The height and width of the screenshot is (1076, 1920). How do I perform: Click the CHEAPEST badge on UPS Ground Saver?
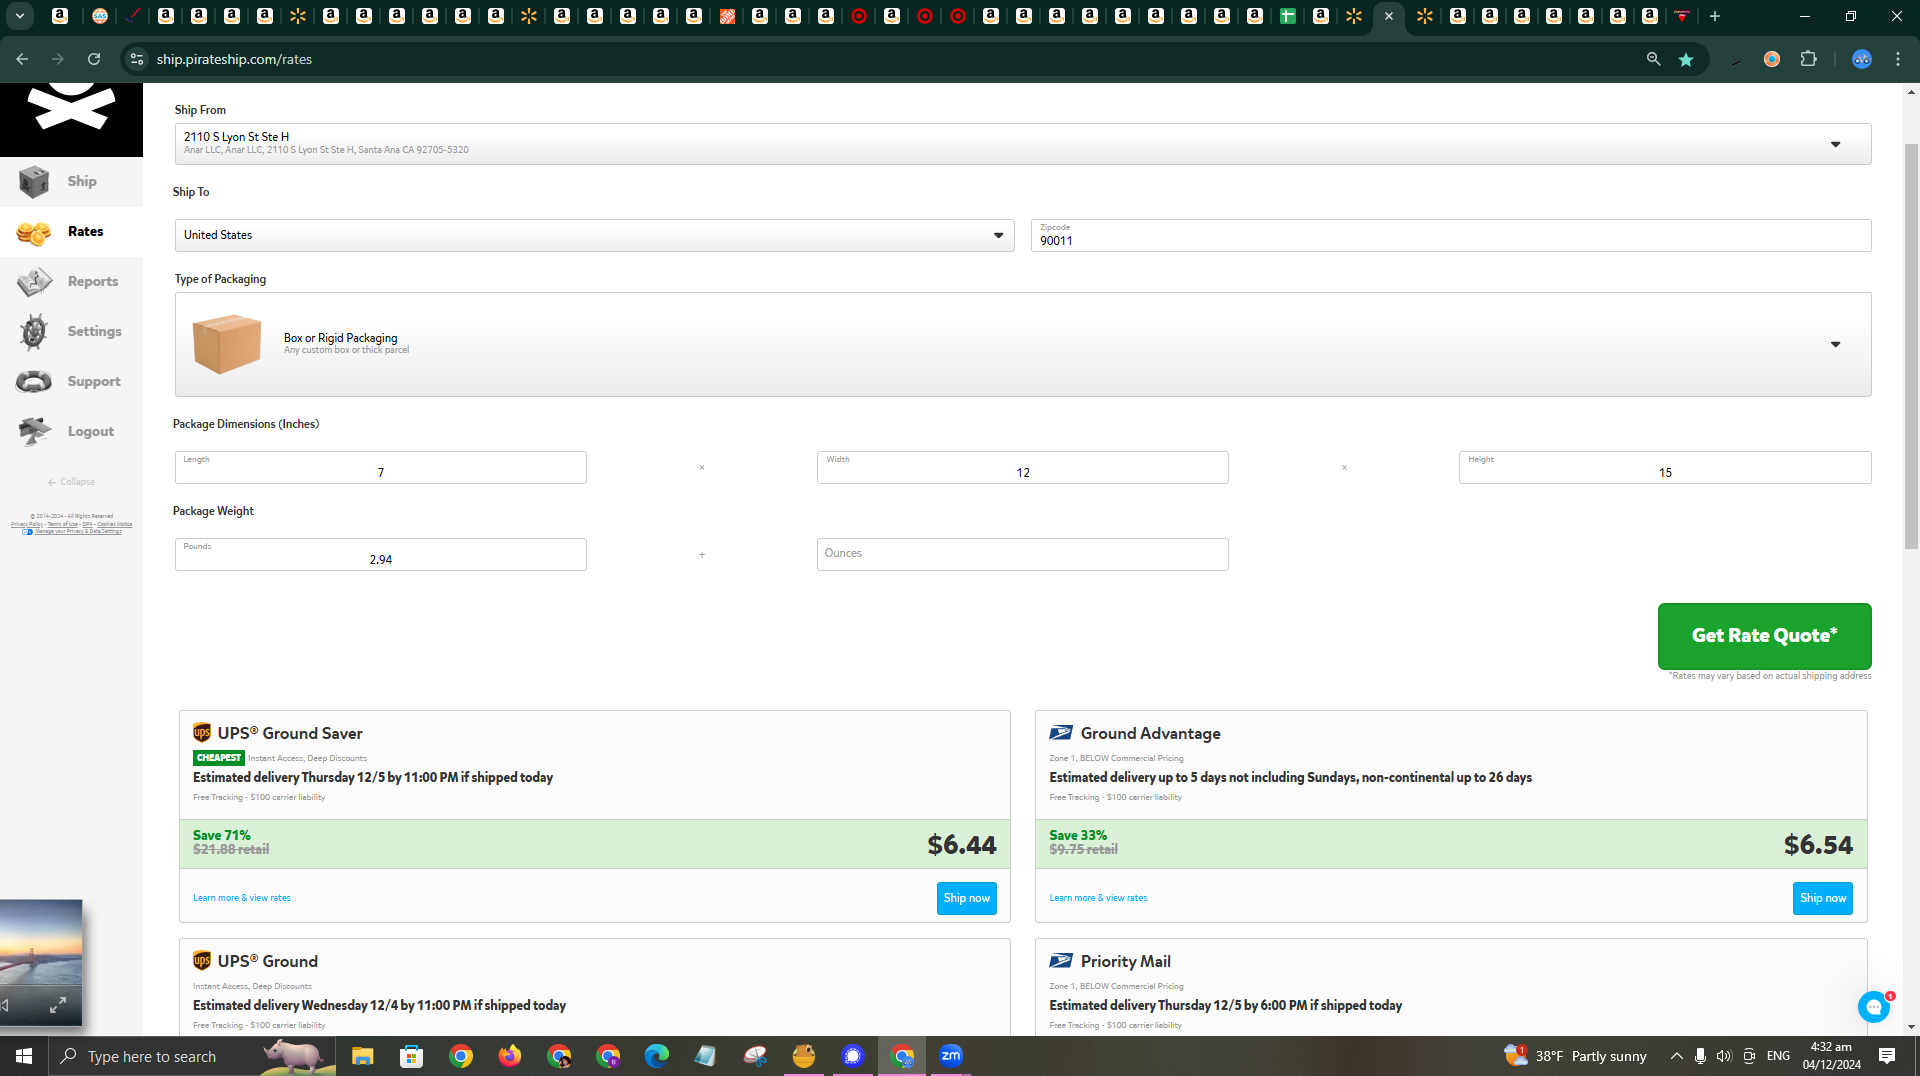(x=219, y=758)
